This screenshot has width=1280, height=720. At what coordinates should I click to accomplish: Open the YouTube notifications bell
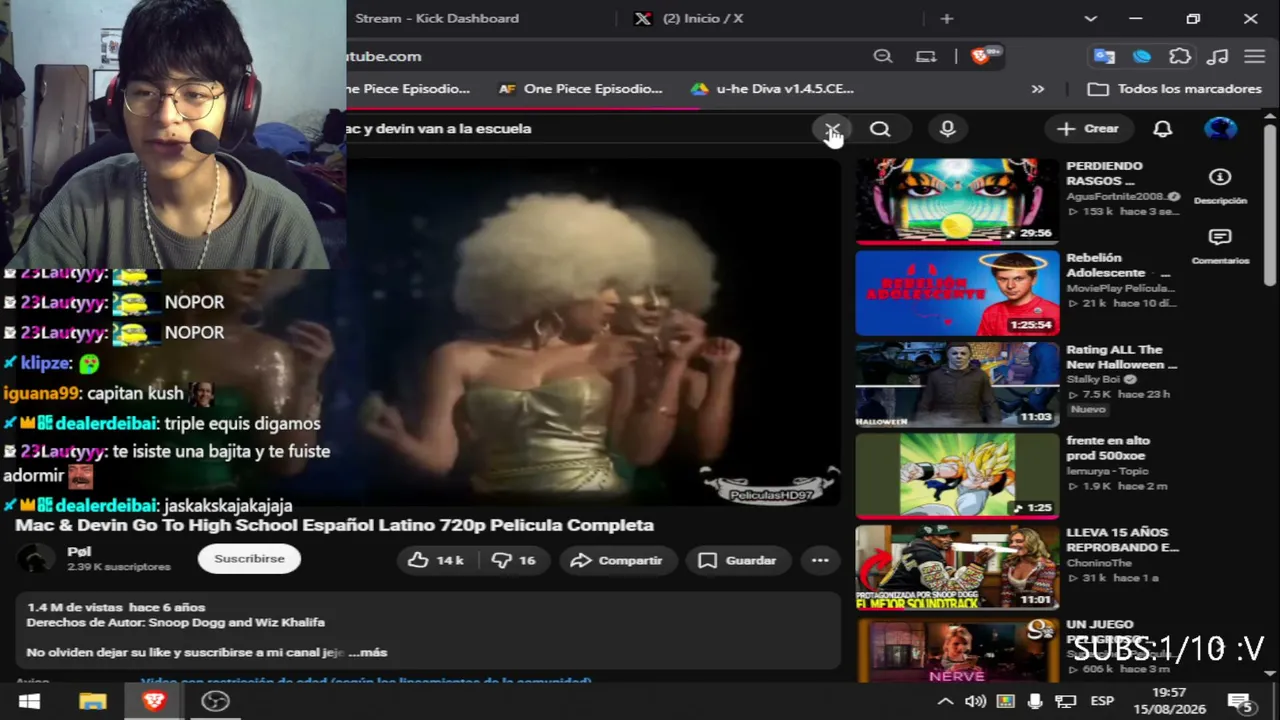(1162, 129)
